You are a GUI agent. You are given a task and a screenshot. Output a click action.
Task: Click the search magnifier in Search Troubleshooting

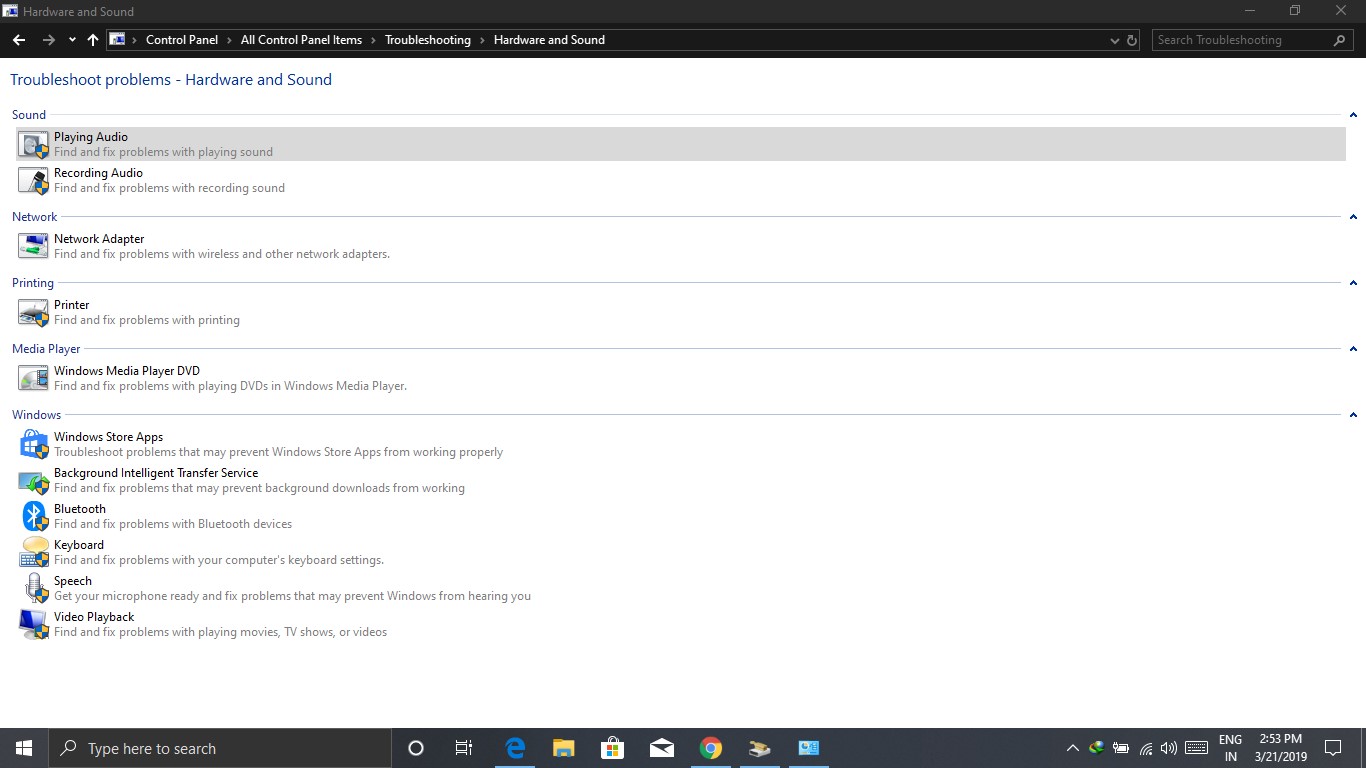(1340, 40)
